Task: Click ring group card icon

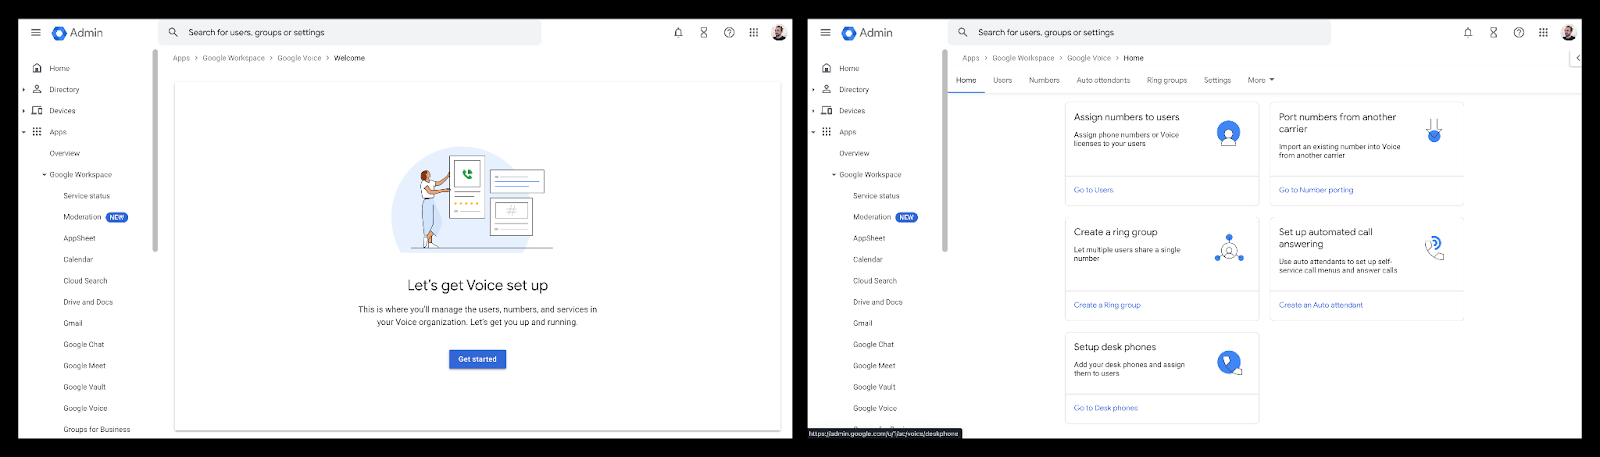Action: point(1229,248)
